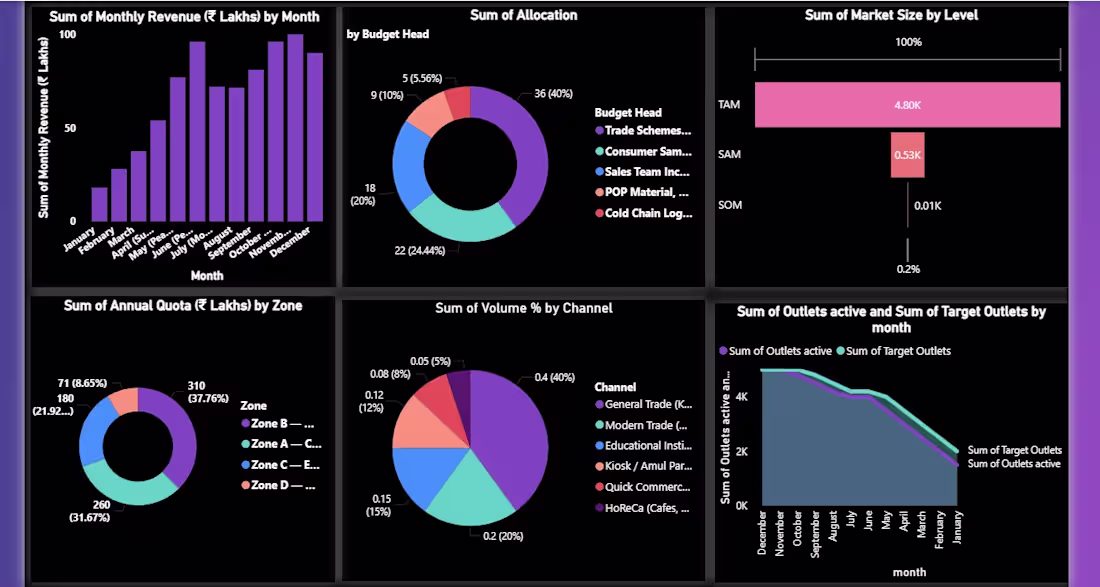Click the SAM segment of the funnel
This screenshot has width=1100, height=587.
pyautogui.click(x=906, y=155)
